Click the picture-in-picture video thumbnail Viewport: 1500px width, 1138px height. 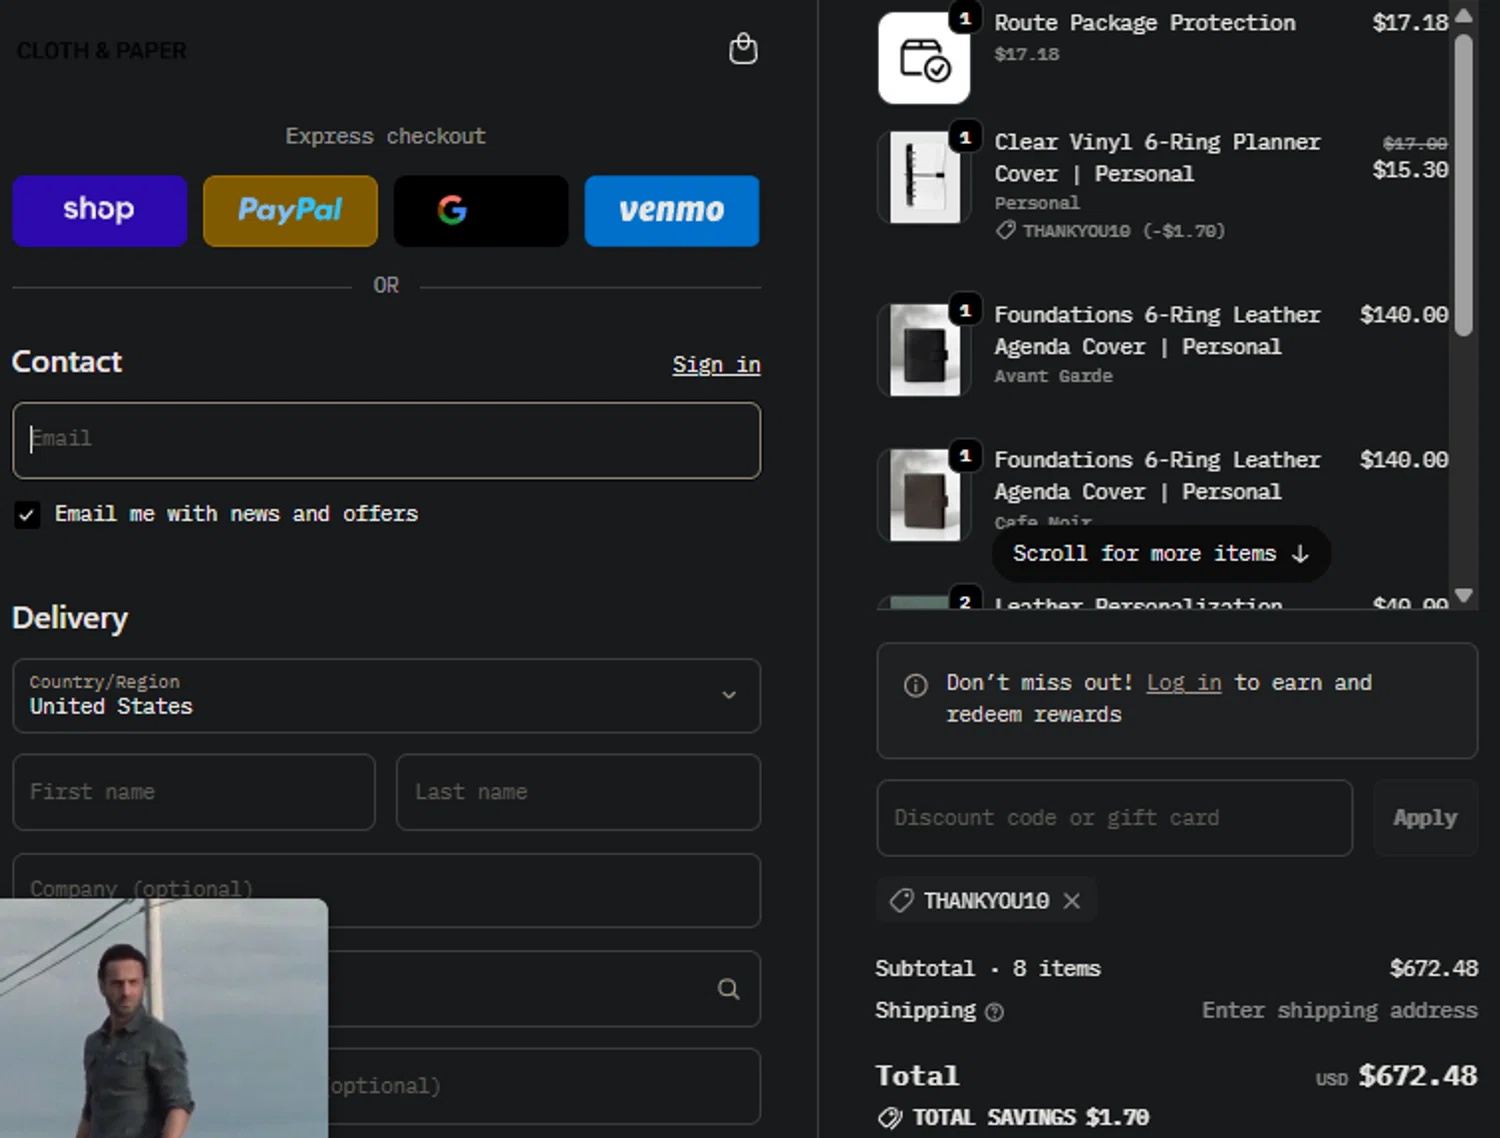pyautogui.click(x=164, y=1018)
